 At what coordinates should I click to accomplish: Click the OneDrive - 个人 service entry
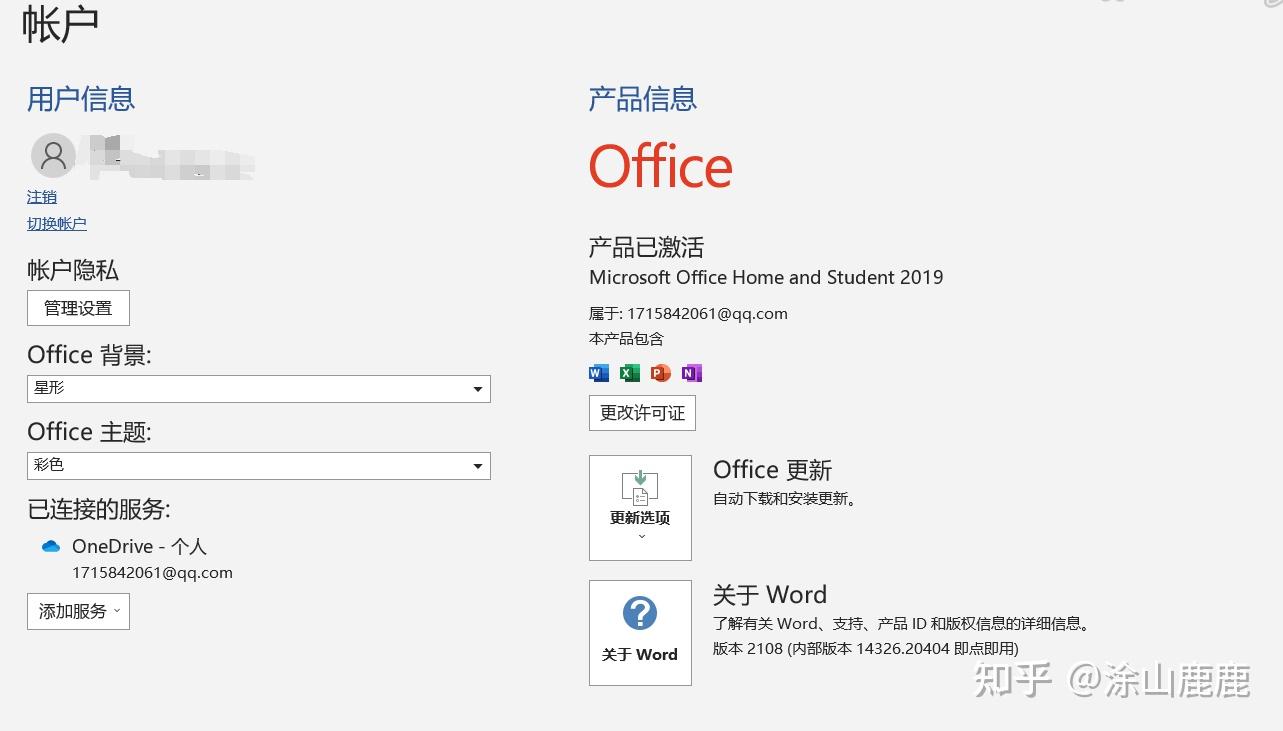coord(139,547)
